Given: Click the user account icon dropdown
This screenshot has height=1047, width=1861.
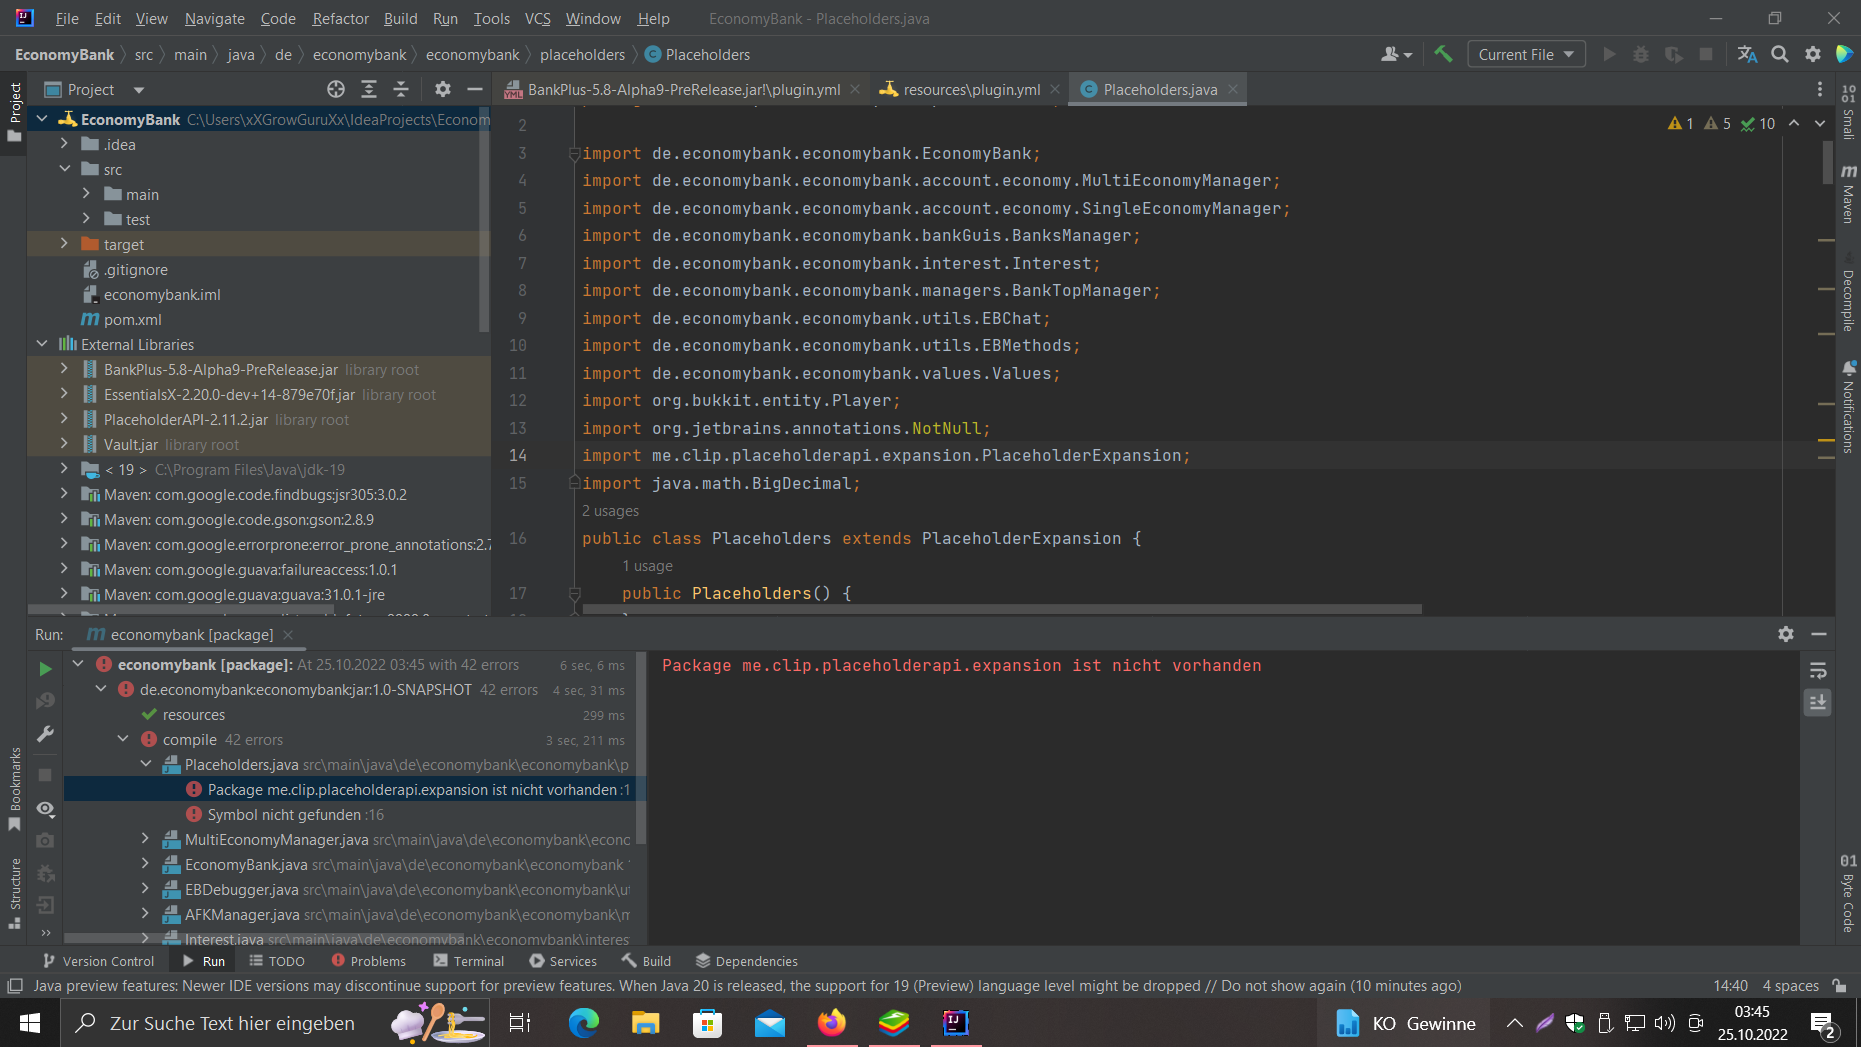Looking at the screenshot, I should (1396, 54).
